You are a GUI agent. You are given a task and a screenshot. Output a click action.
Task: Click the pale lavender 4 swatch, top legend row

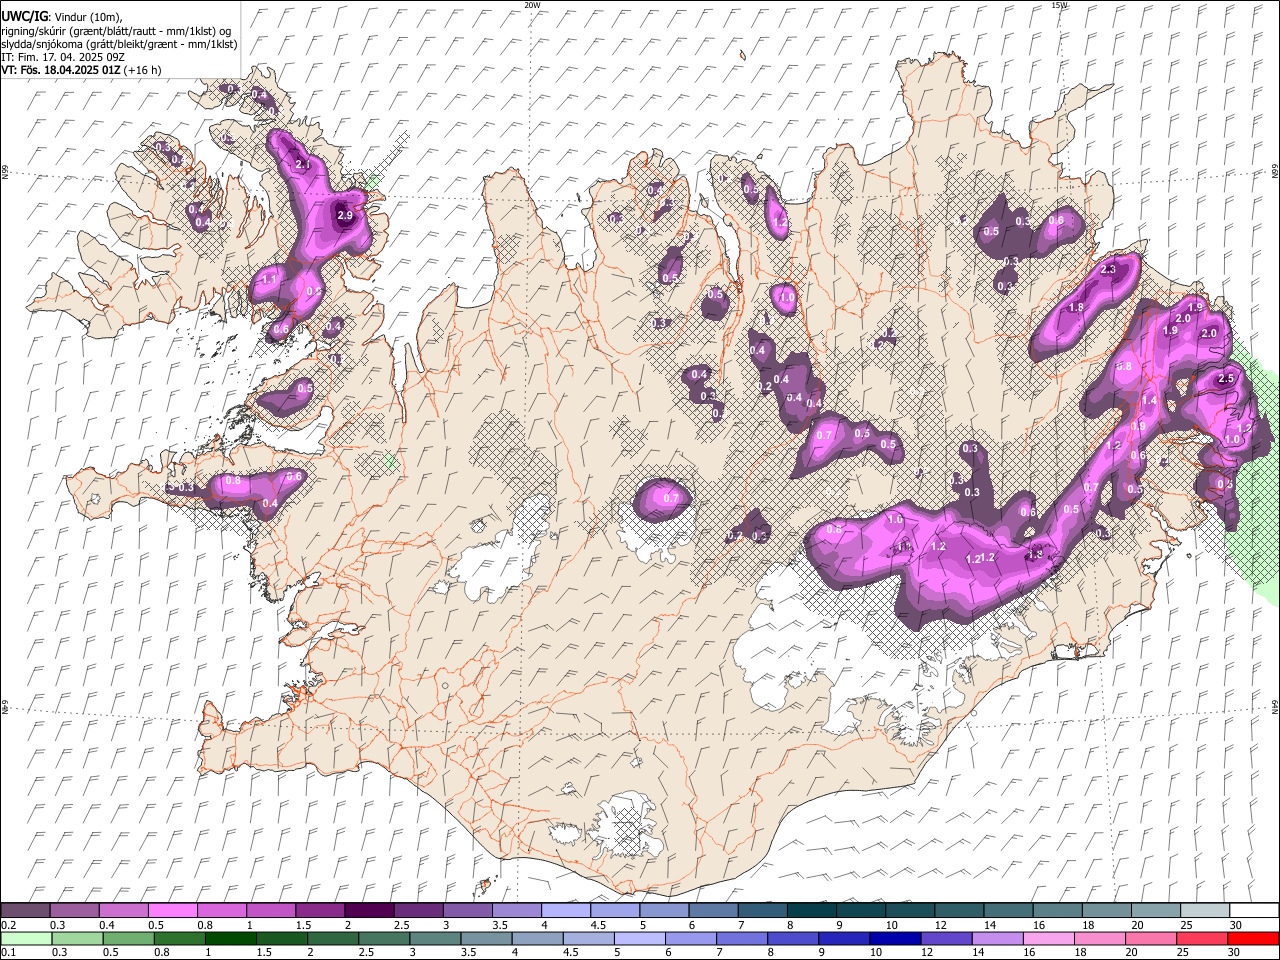click(565, 911)
